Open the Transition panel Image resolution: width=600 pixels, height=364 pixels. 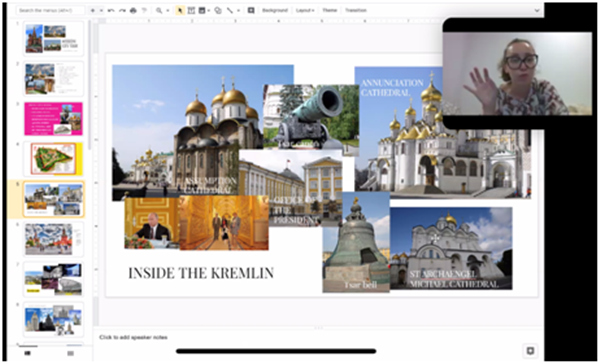tap(356, 11)
